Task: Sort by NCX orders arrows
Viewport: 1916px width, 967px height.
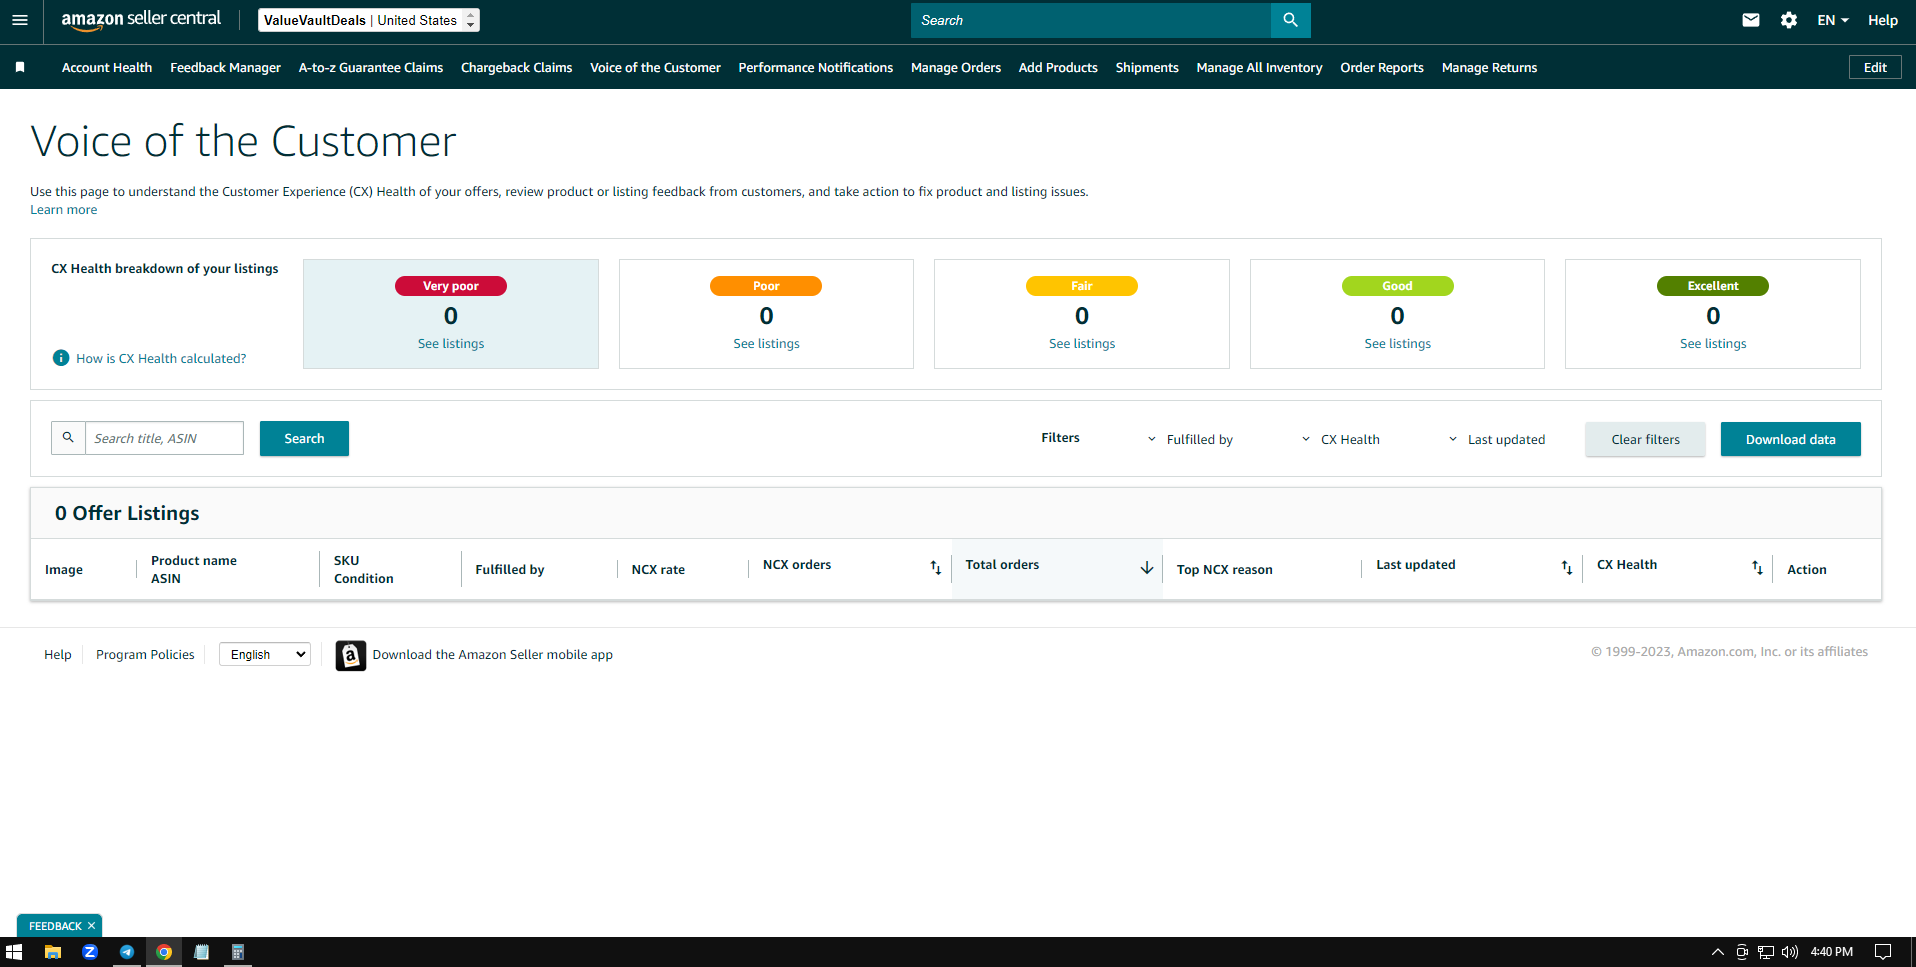Action: (x=936, y=568)
